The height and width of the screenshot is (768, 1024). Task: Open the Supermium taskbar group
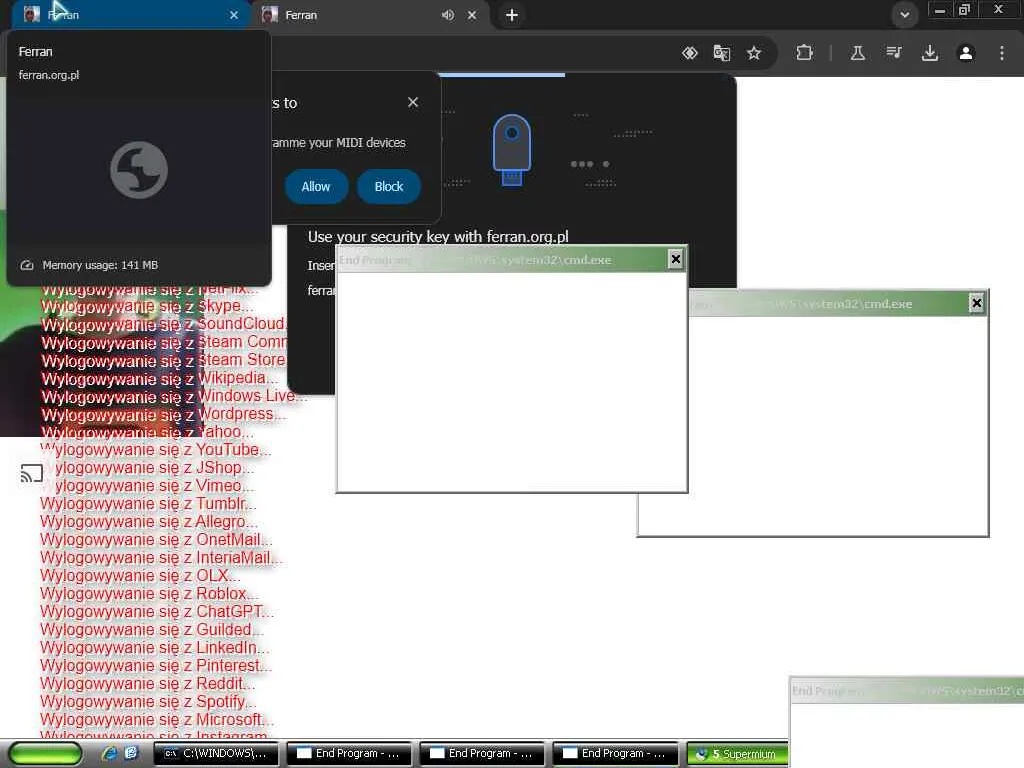point(737,754)
